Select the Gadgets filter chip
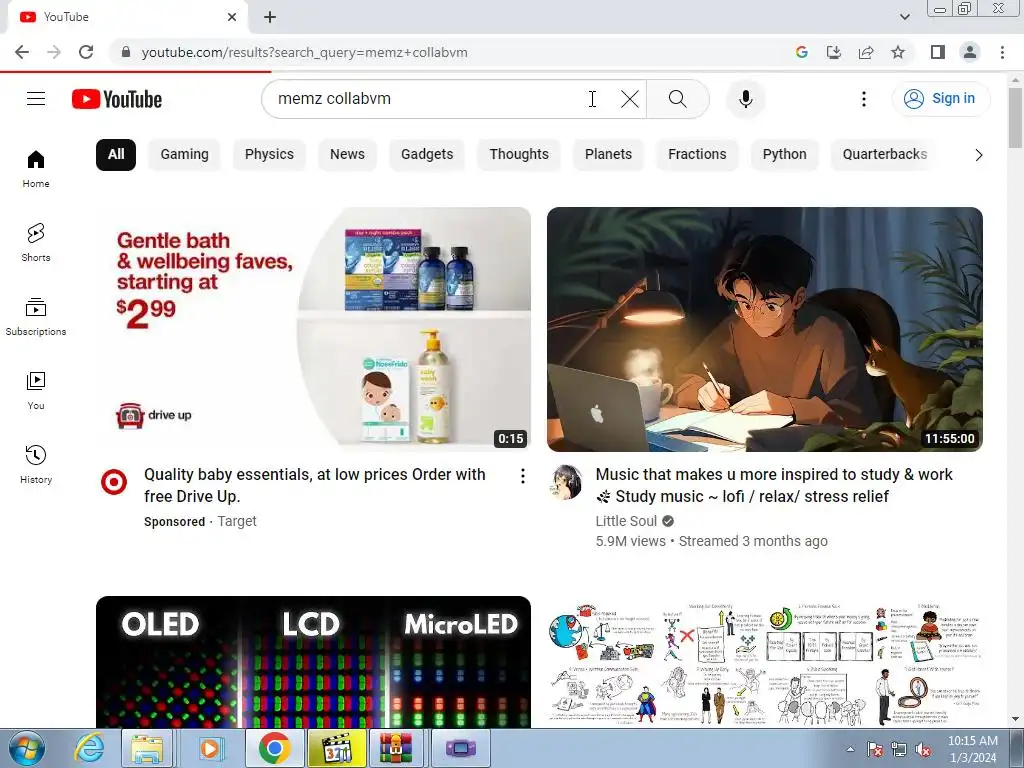Image resolution: width=1024 pixels, height=768 pixels. coord(426,155)
